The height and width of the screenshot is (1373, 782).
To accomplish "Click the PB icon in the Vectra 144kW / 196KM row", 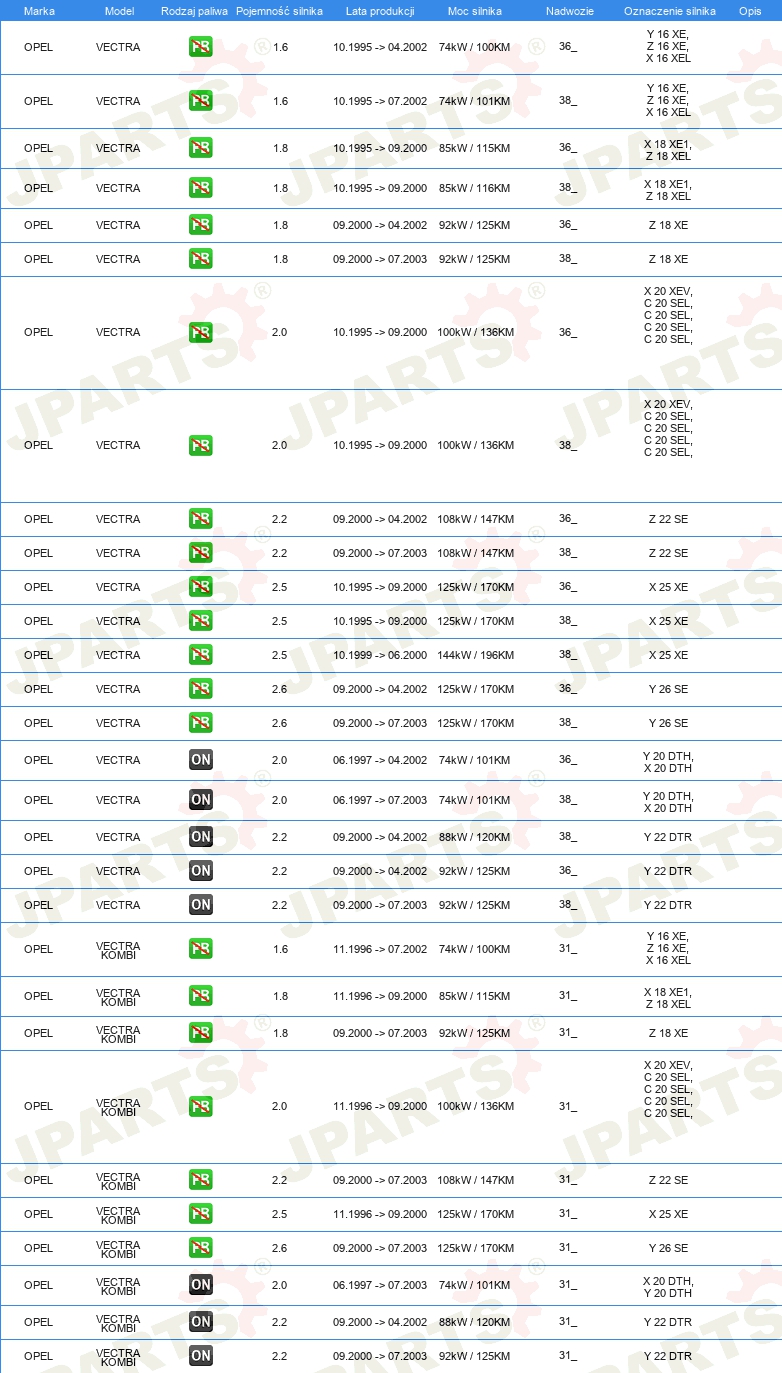I will point(201,654).
